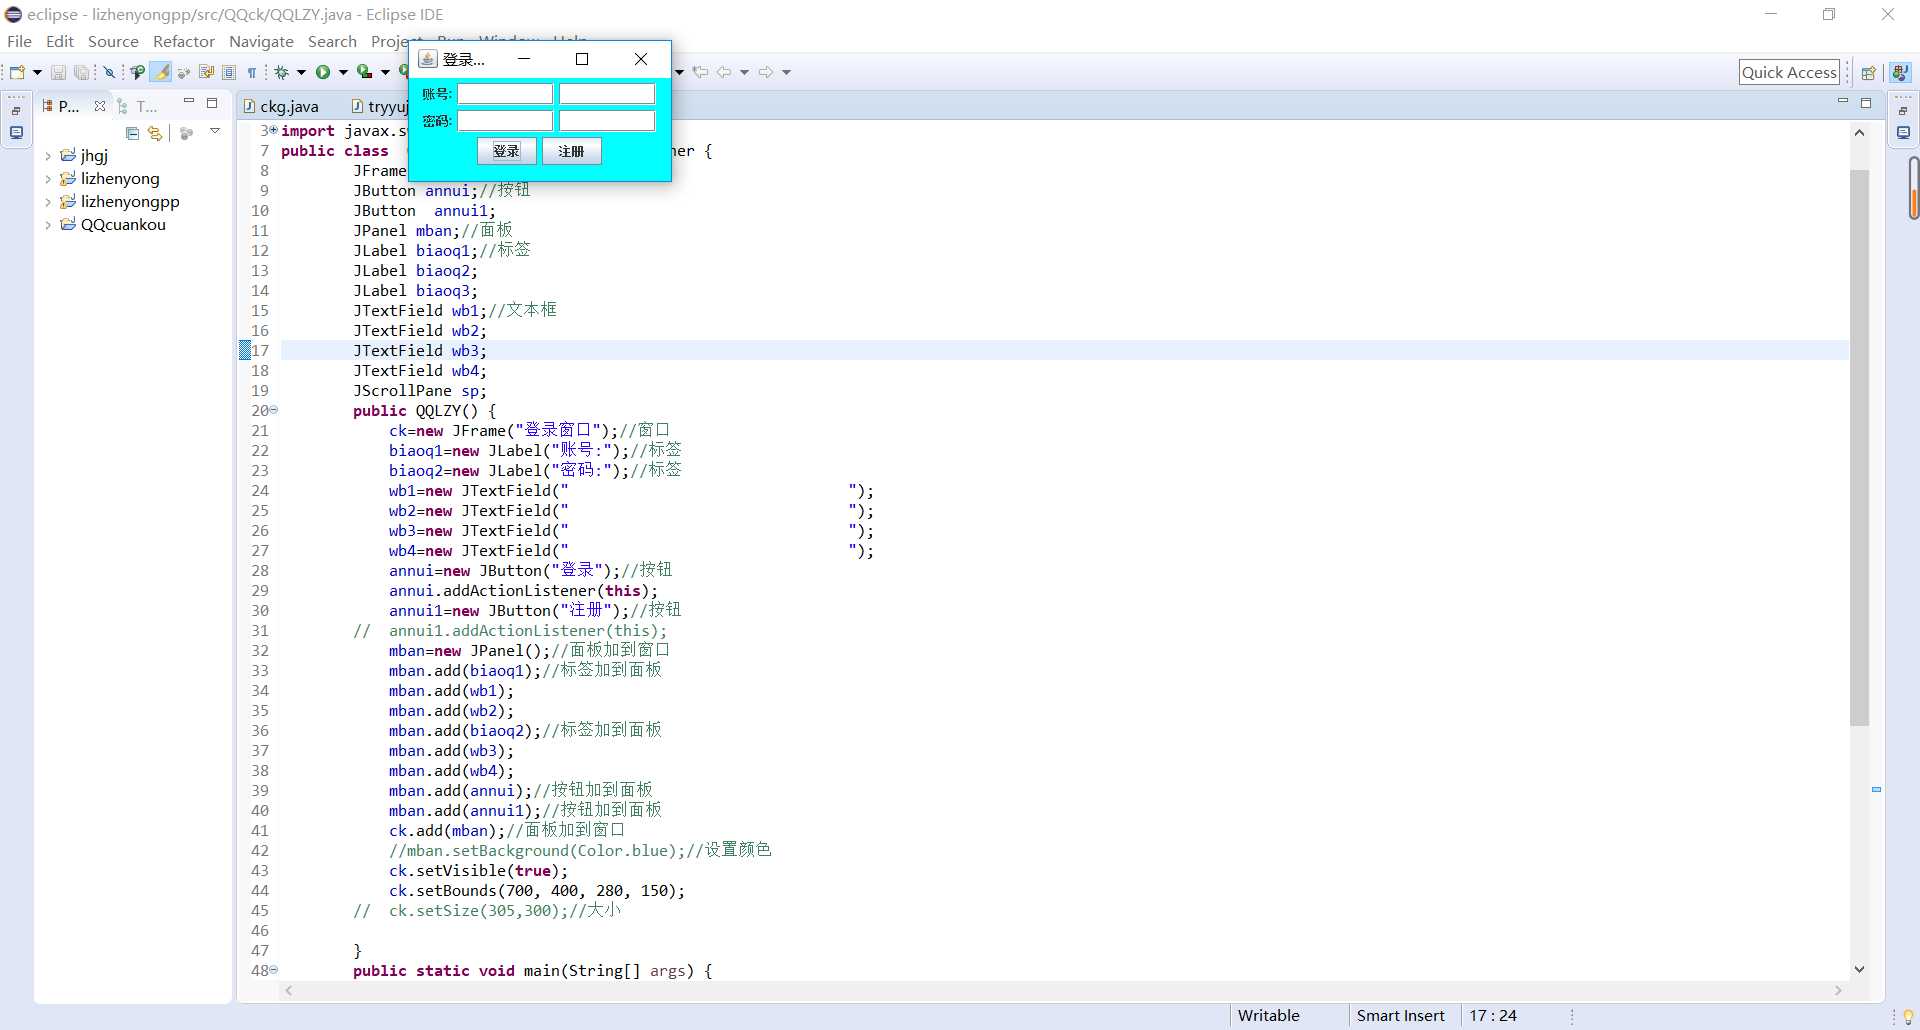The image size is (1920, 1030).
Task: Open the Source menu
Action: [113, 41]
